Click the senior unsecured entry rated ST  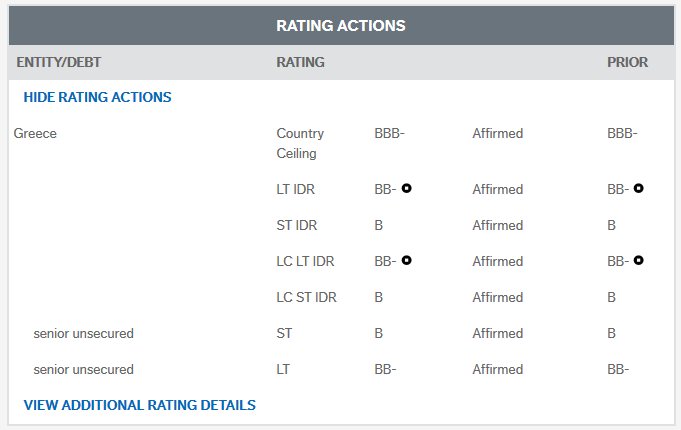[x=83, y=333]
